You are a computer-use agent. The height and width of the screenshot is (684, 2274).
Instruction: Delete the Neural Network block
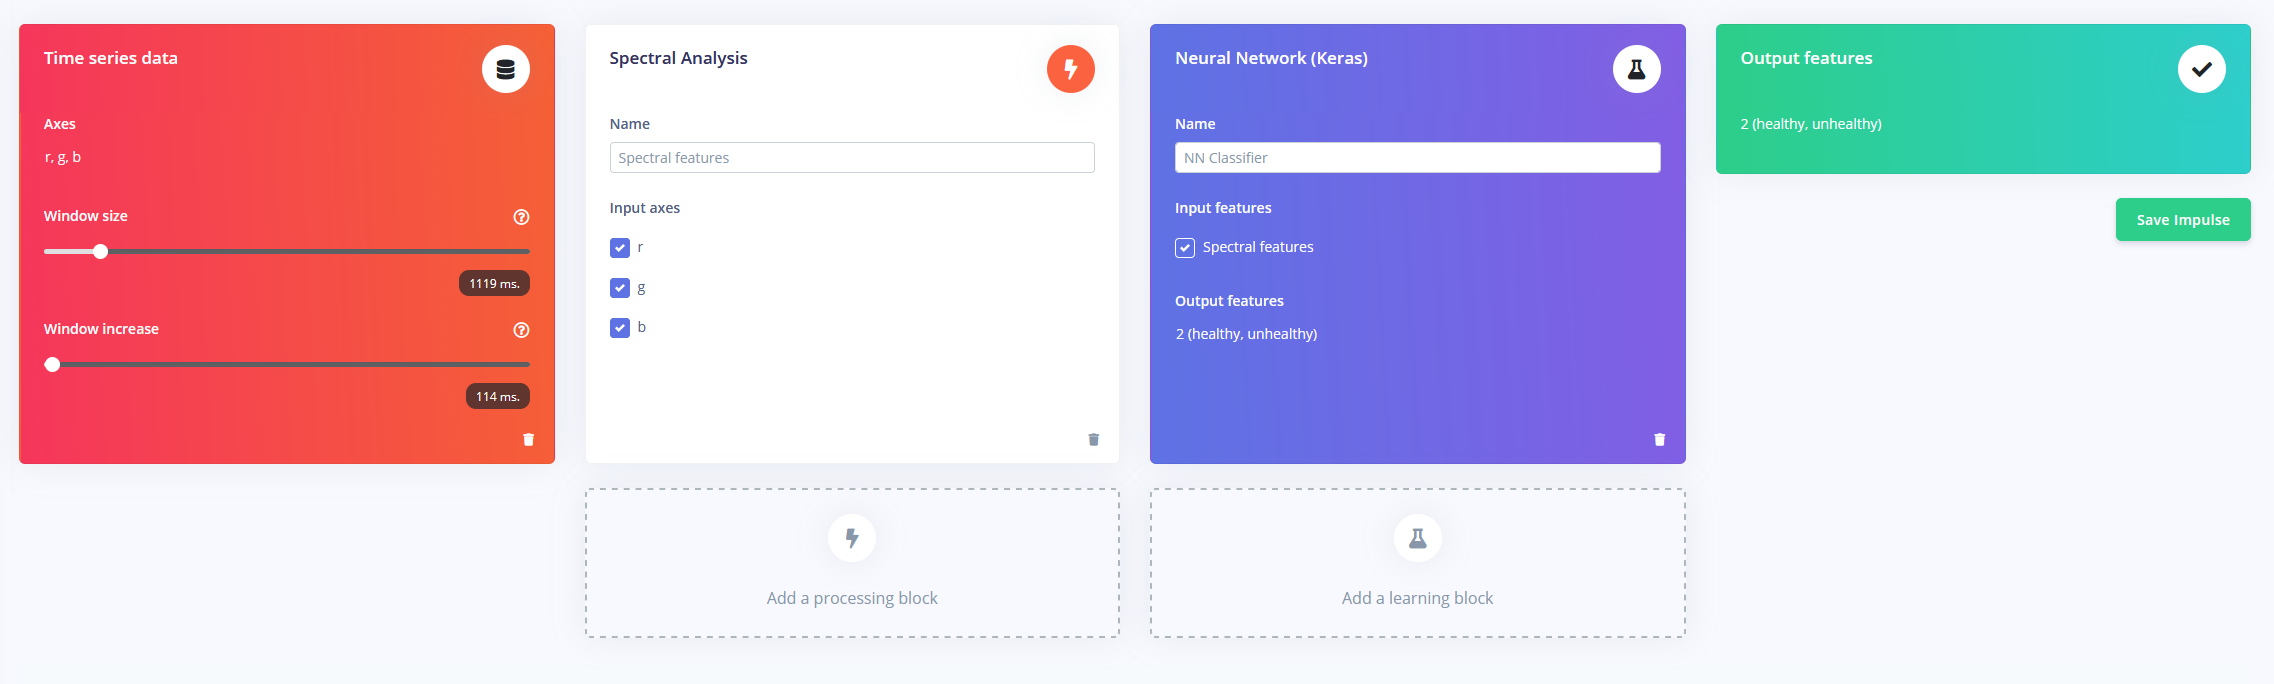click(x=1660, y=439)
